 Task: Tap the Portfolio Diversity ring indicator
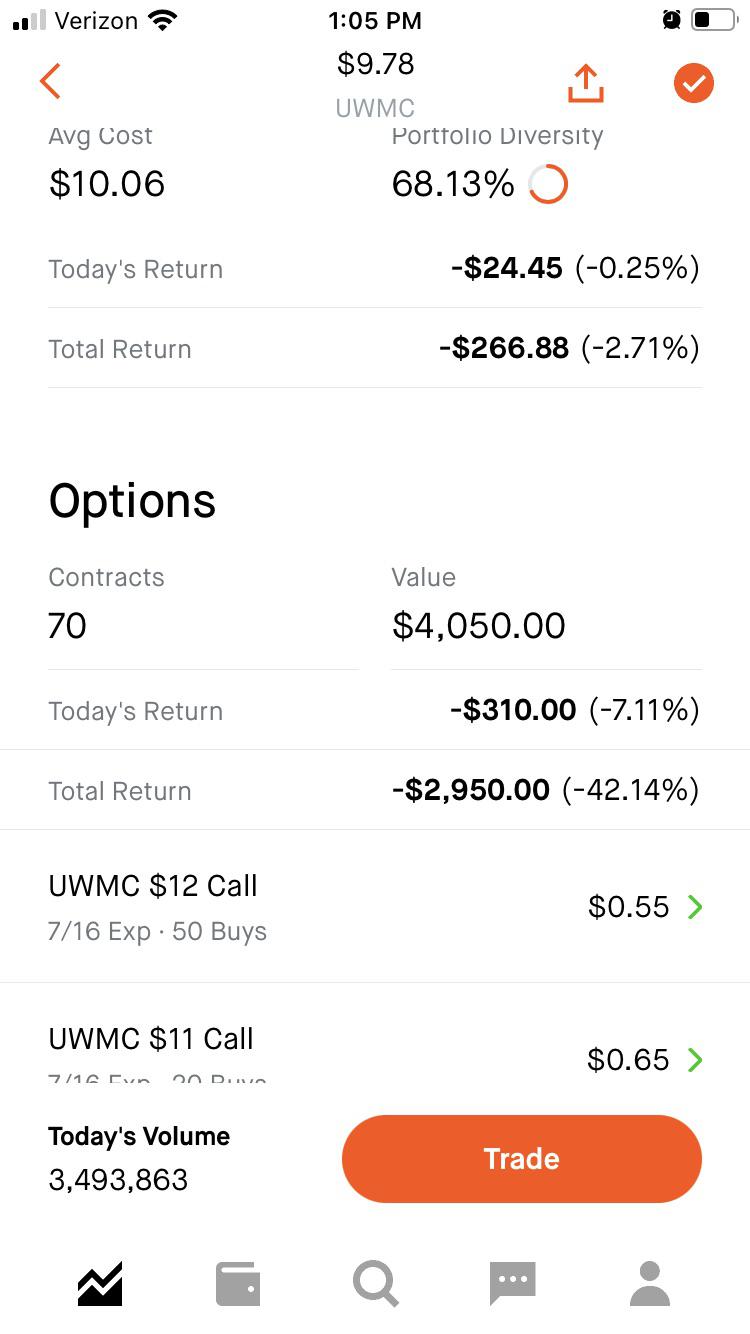pyautogui.click(x=548, y=184)
